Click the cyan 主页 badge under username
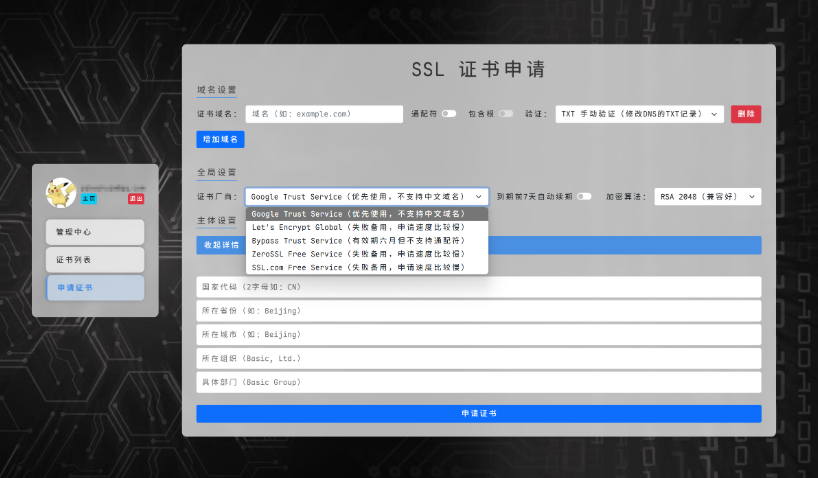Screen dimensions: 818x478 89,199
